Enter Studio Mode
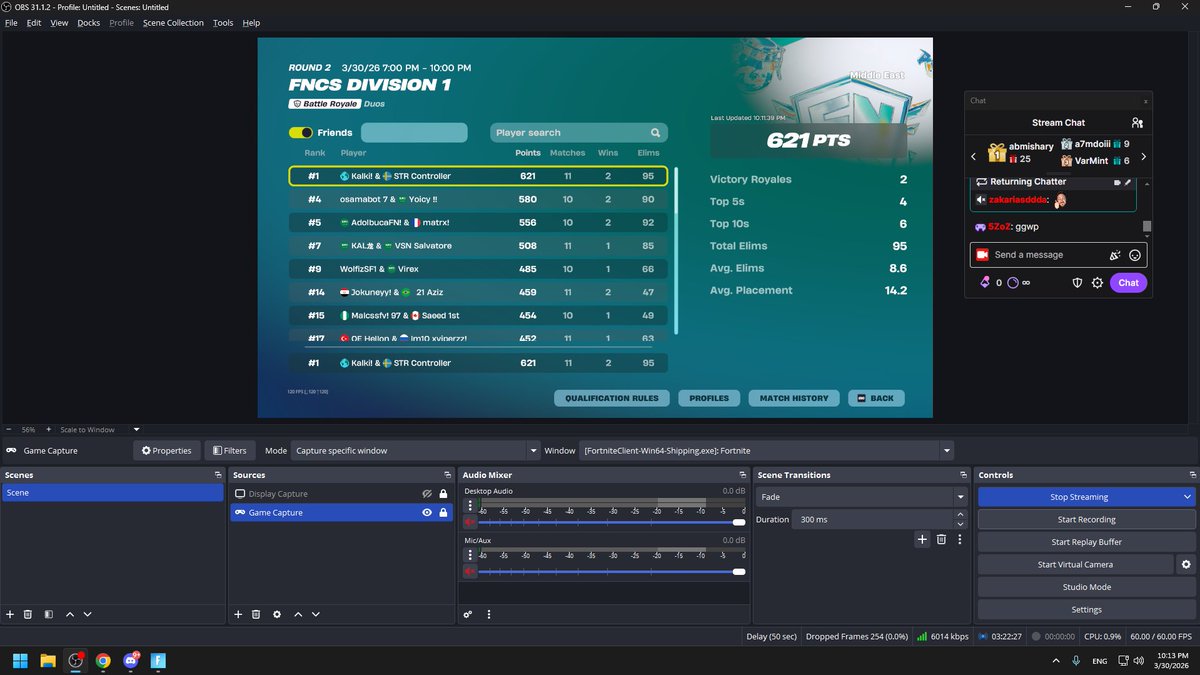Viewport: 1200px width, 675px height. click(1086, 587)
